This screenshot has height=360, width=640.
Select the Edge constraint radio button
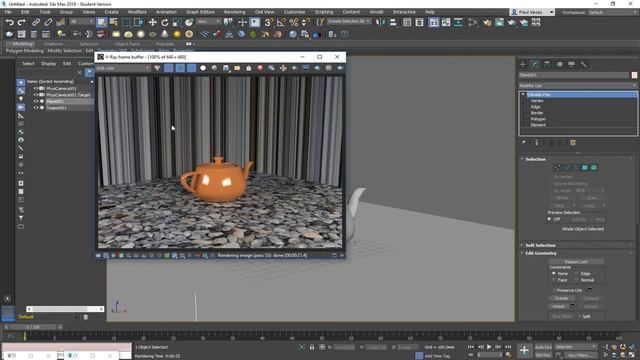click(577, 273)
